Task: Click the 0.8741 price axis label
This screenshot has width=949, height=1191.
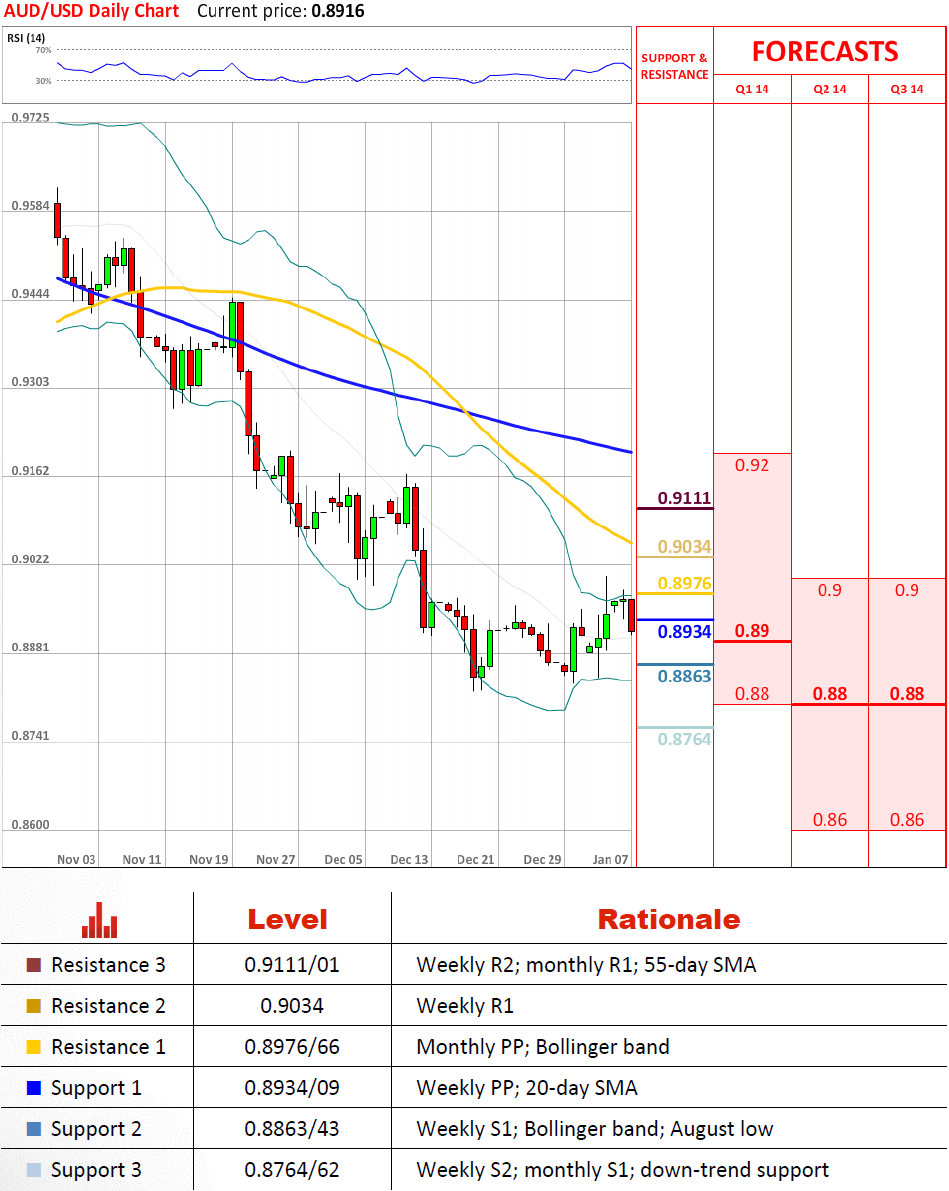Action: tap(30, 736)
